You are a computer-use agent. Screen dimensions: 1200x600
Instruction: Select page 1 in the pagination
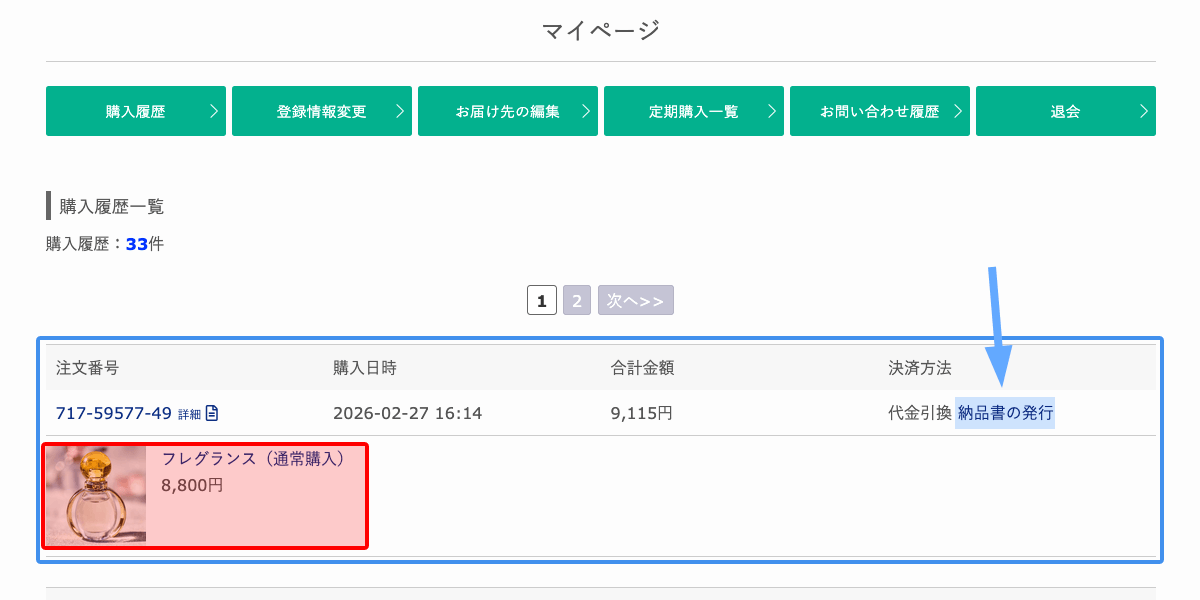pos(541,301)
